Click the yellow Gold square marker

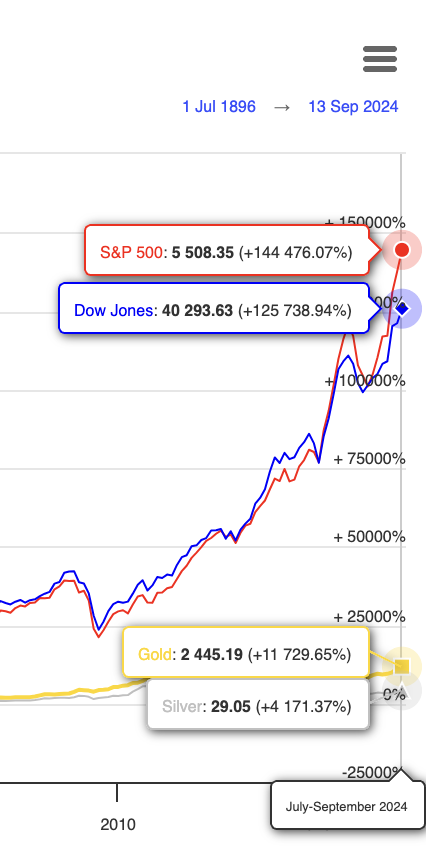pos(402,666)
